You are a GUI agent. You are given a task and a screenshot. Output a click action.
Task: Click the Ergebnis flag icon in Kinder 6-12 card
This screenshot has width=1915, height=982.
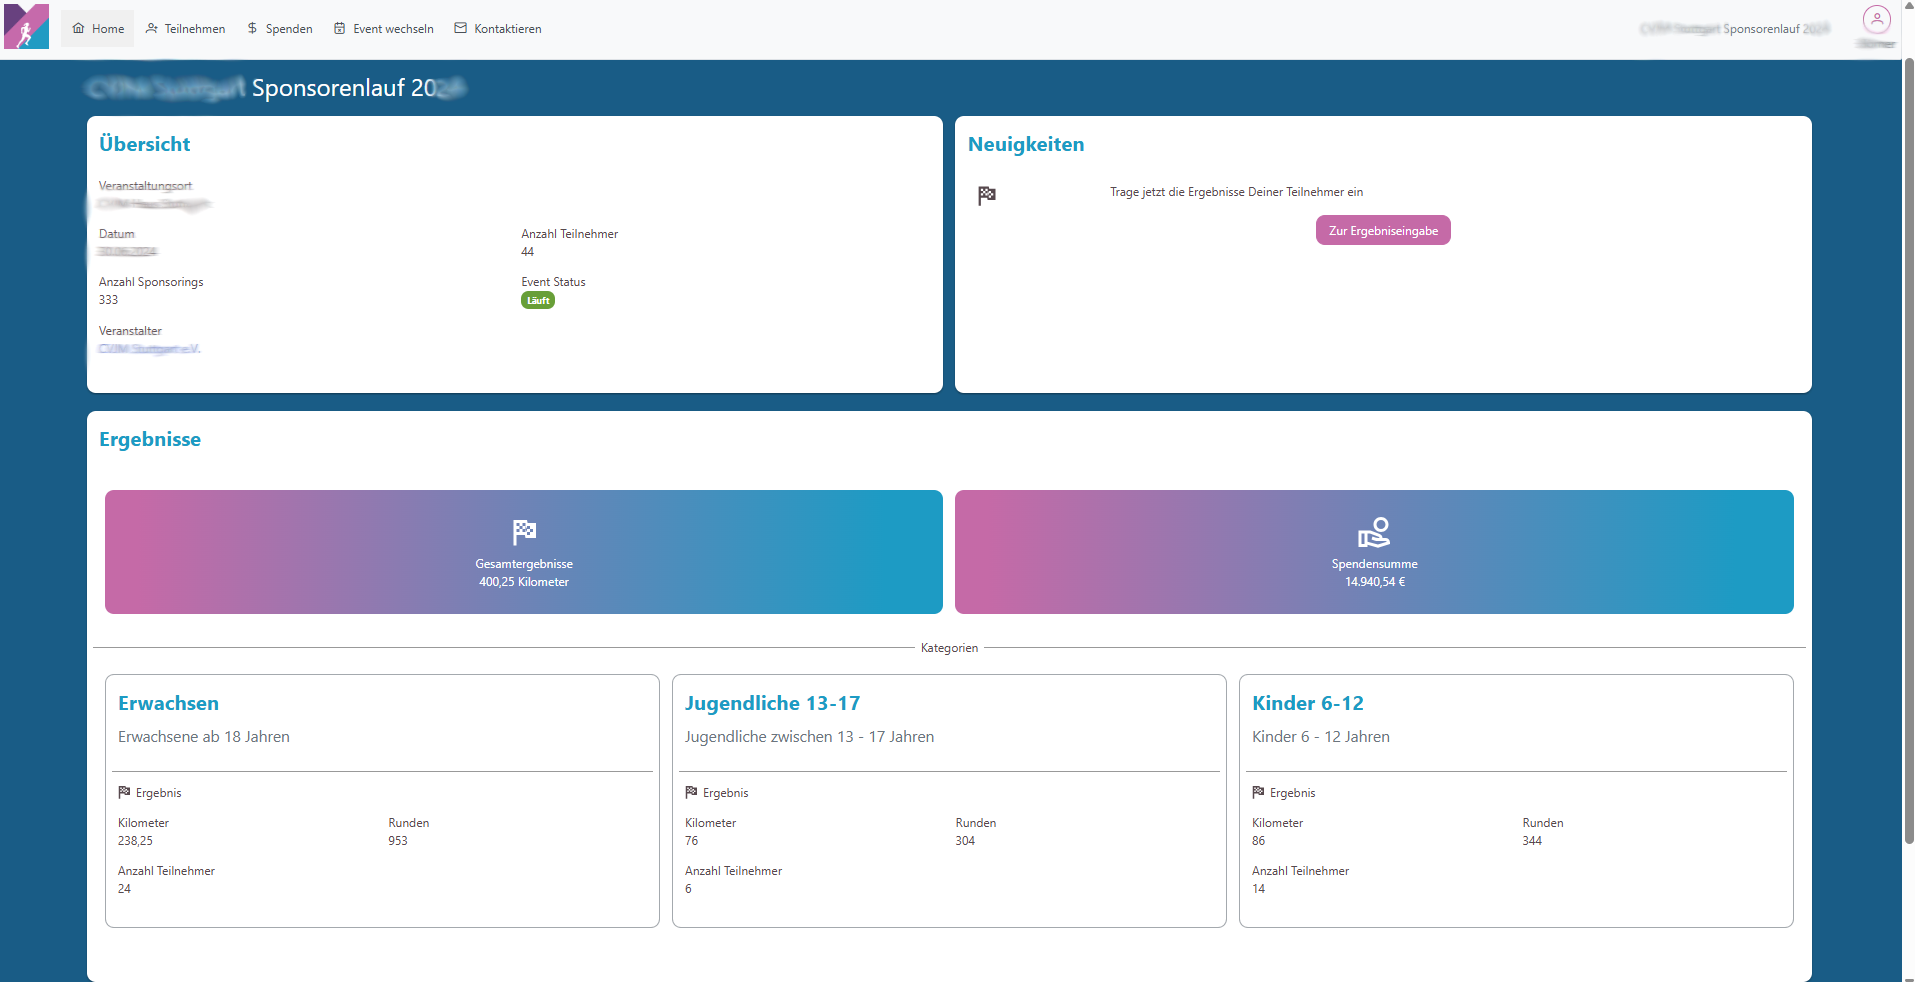1258,792
